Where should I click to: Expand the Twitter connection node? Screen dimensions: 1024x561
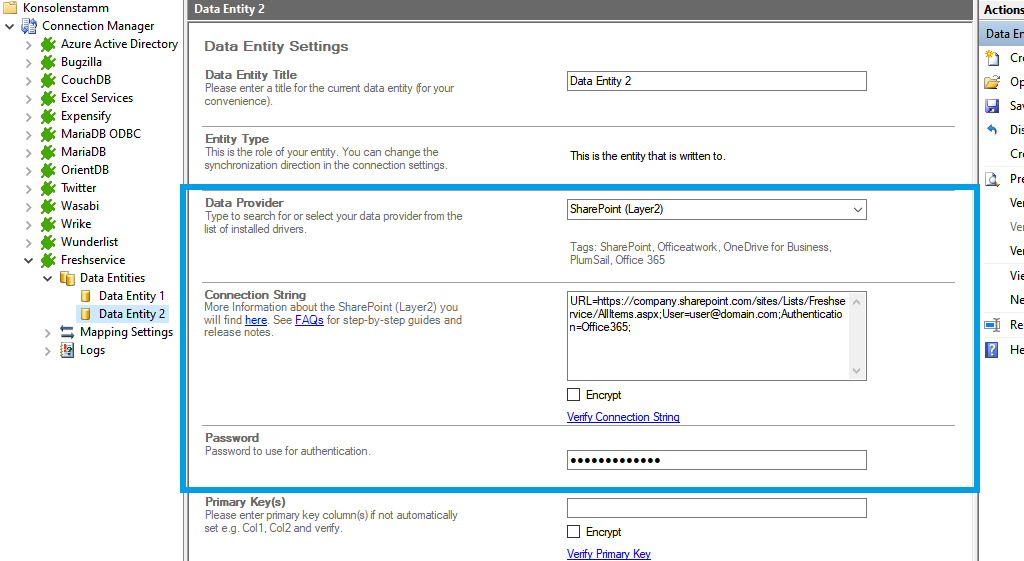tap(28, 188)
